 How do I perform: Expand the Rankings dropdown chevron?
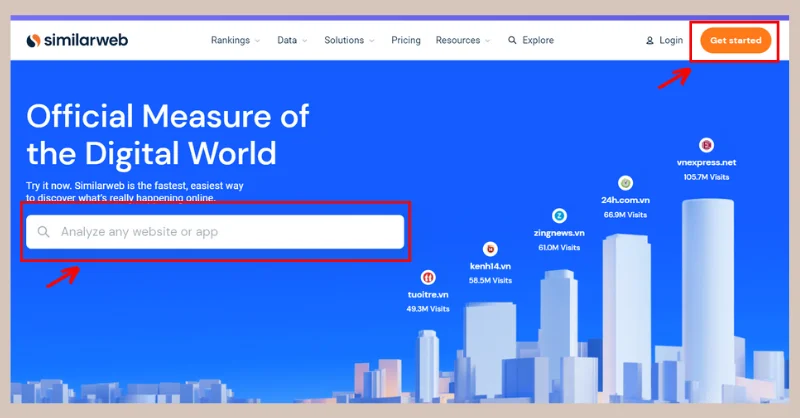pos(257,41)
